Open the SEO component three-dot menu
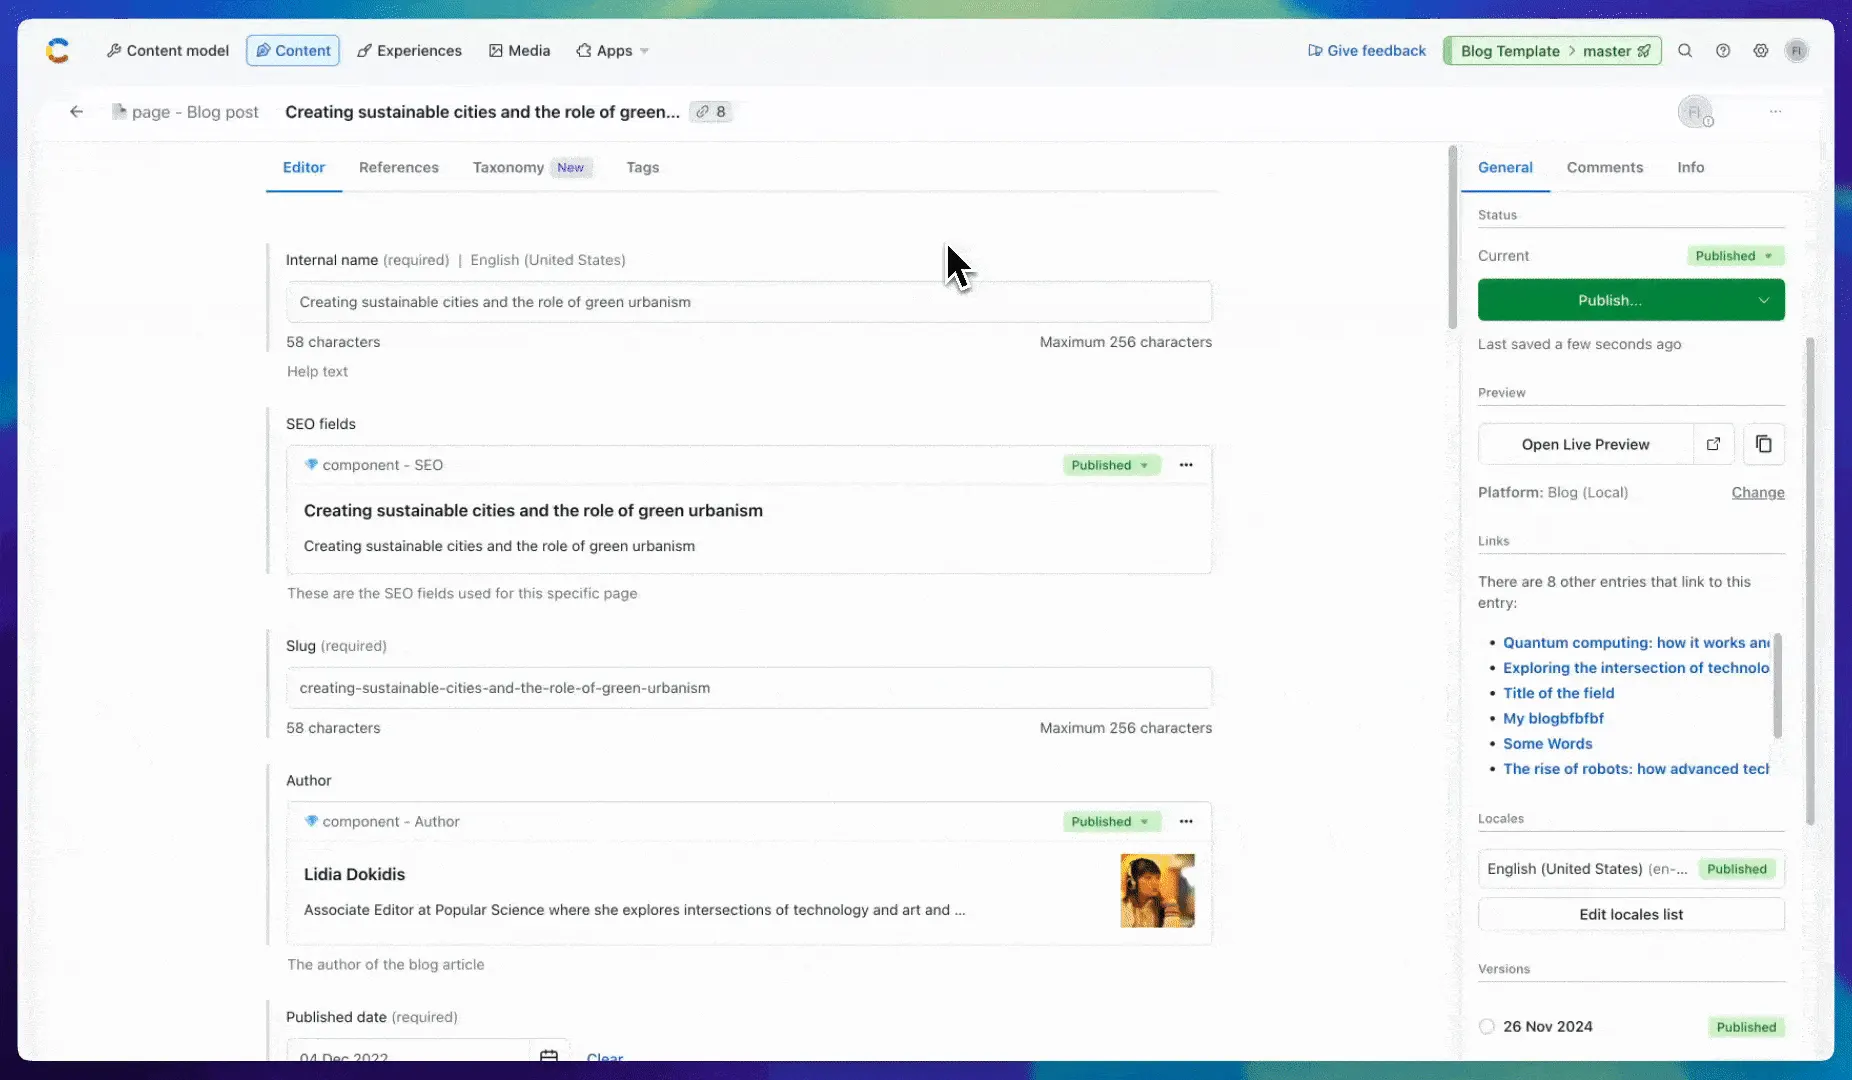The width and height of the screenshot is (1852, 1080). [1186, 465]
